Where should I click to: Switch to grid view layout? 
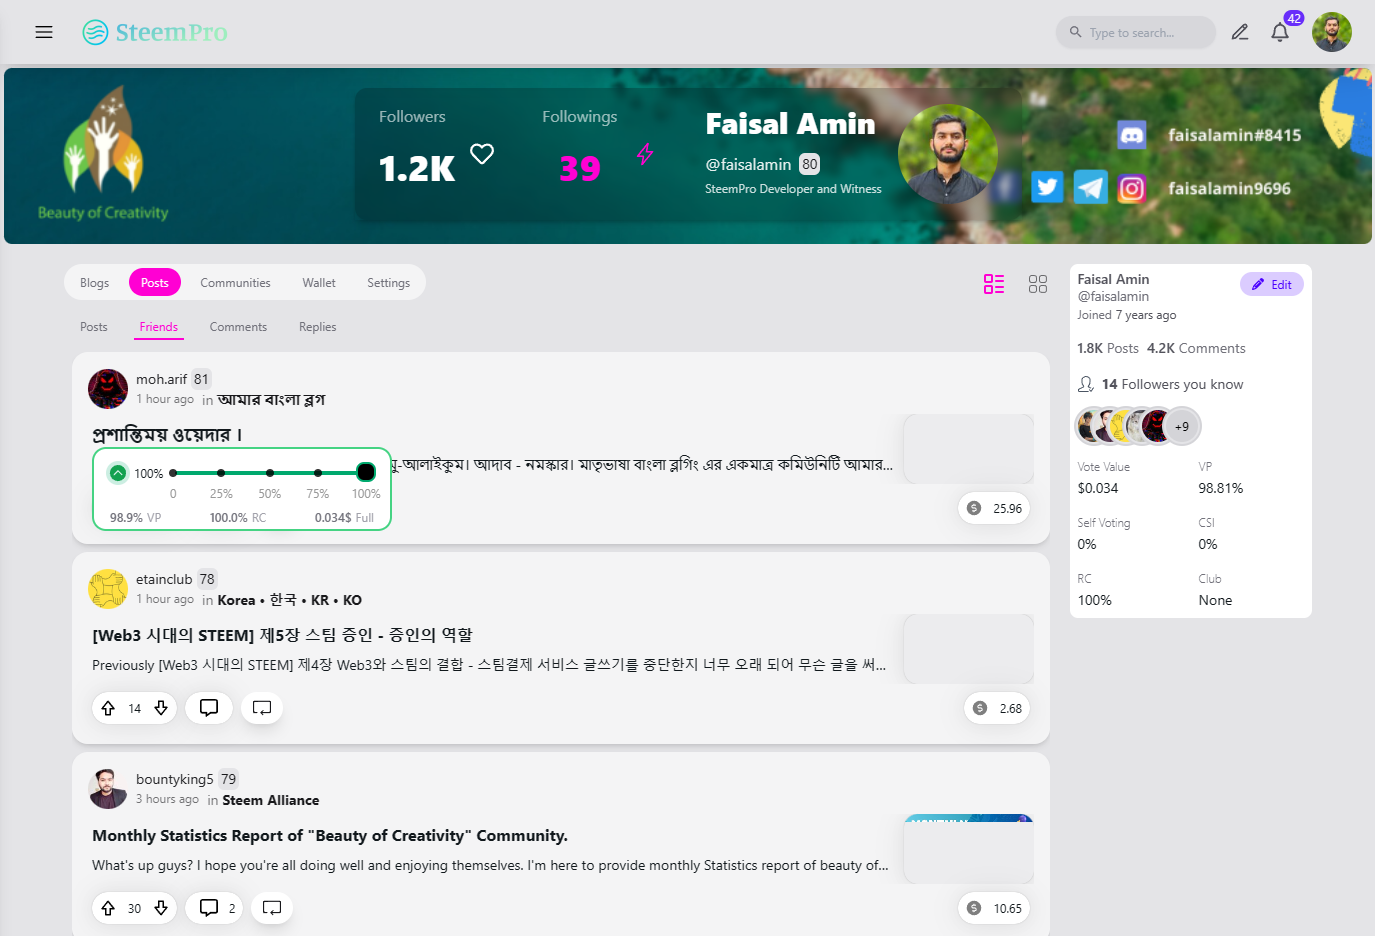click(1038, 284)
